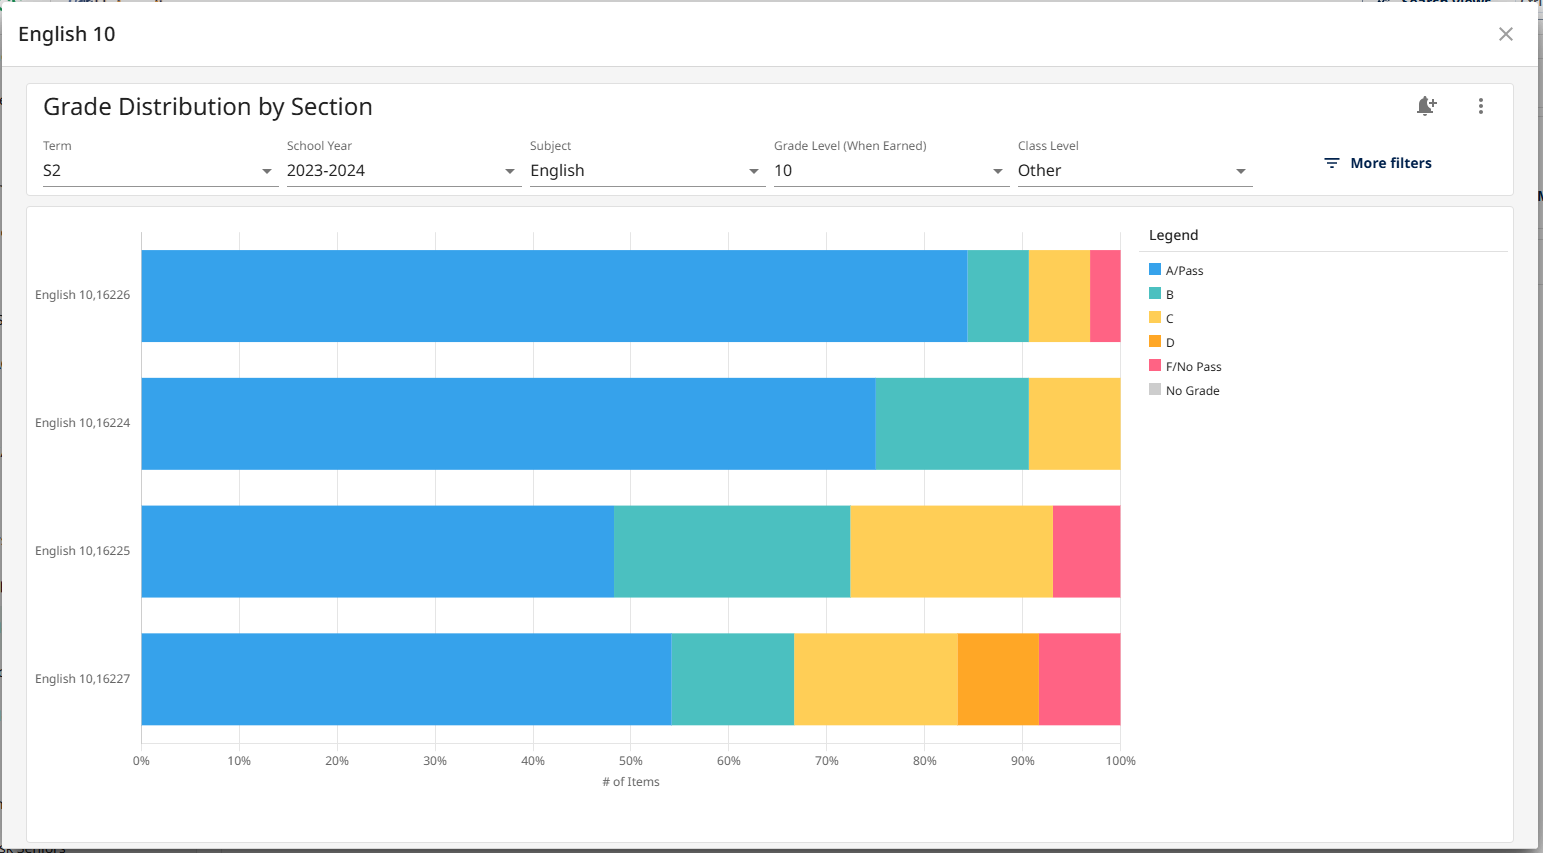Click the C segment of English 10,16224
Viewport: 1543px width, 853px height.
1074,424
